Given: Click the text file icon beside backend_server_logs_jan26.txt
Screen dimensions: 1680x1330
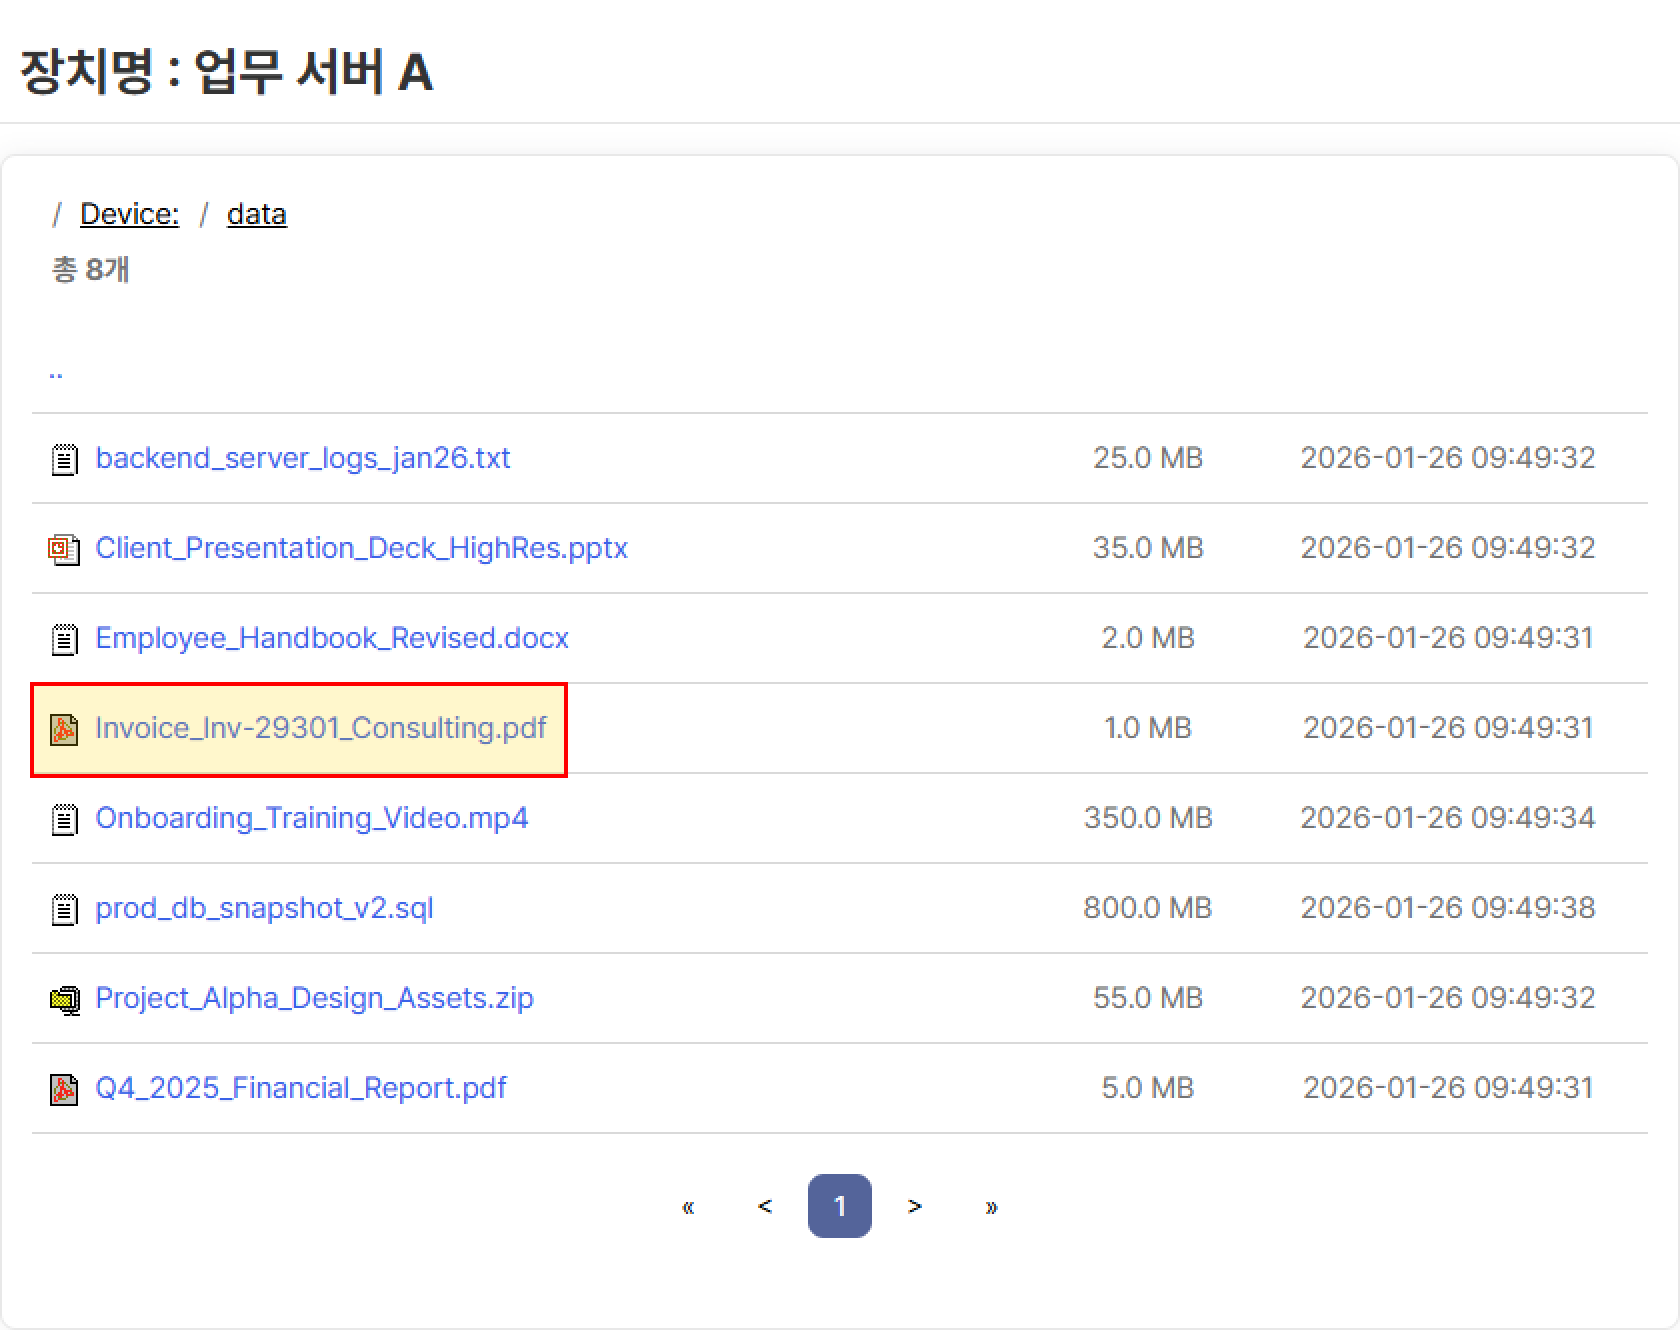Looking at the screenshot, I should (64, 459).
